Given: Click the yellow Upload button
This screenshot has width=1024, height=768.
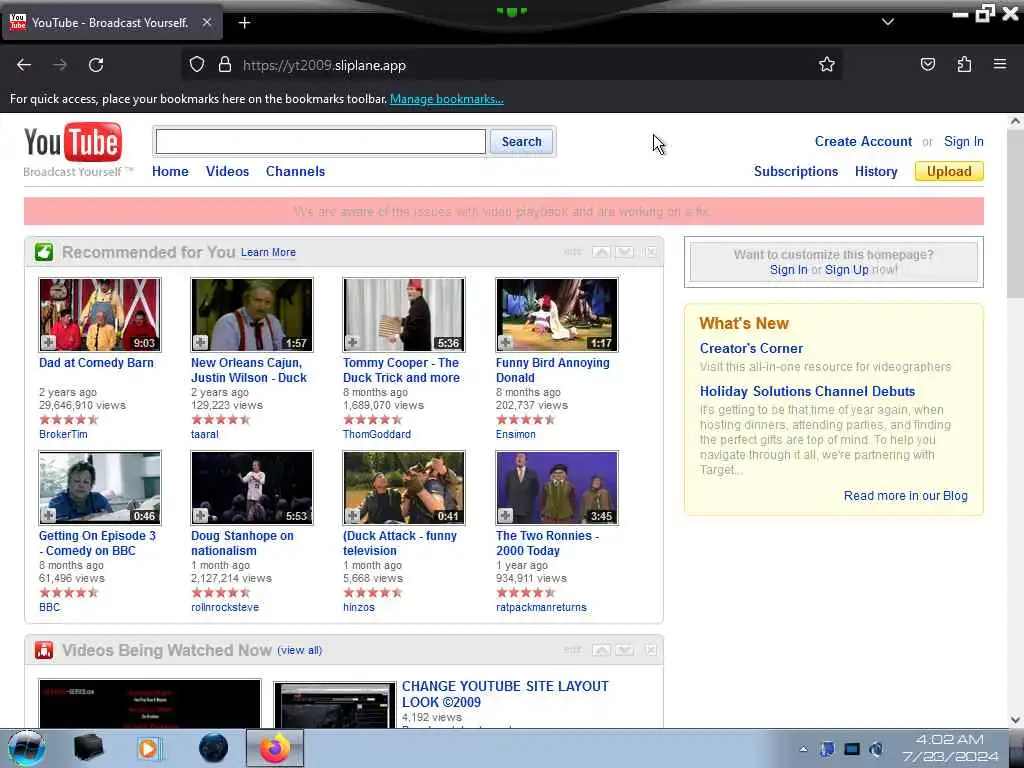Looking at the screenshot, I should (949, 171).
